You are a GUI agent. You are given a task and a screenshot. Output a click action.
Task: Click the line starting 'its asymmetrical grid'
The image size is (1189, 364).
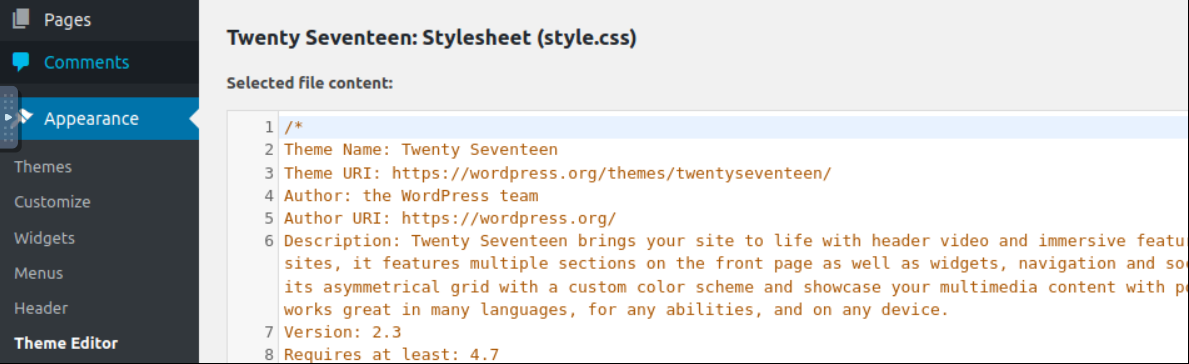point(736,287)
